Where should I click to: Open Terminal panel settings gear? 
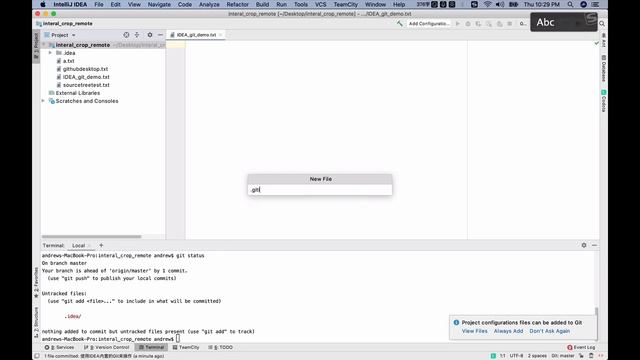[x=584, y=245]
